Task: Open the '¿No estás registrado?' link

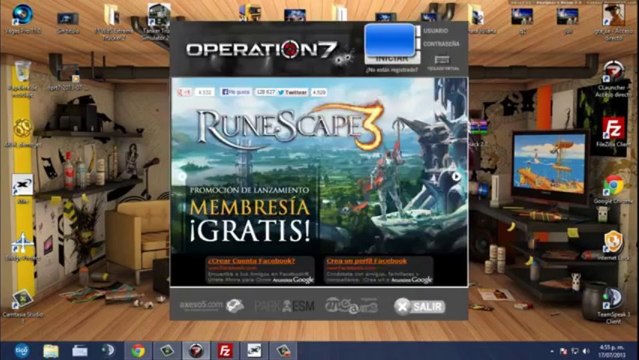Action: [391, 70]
